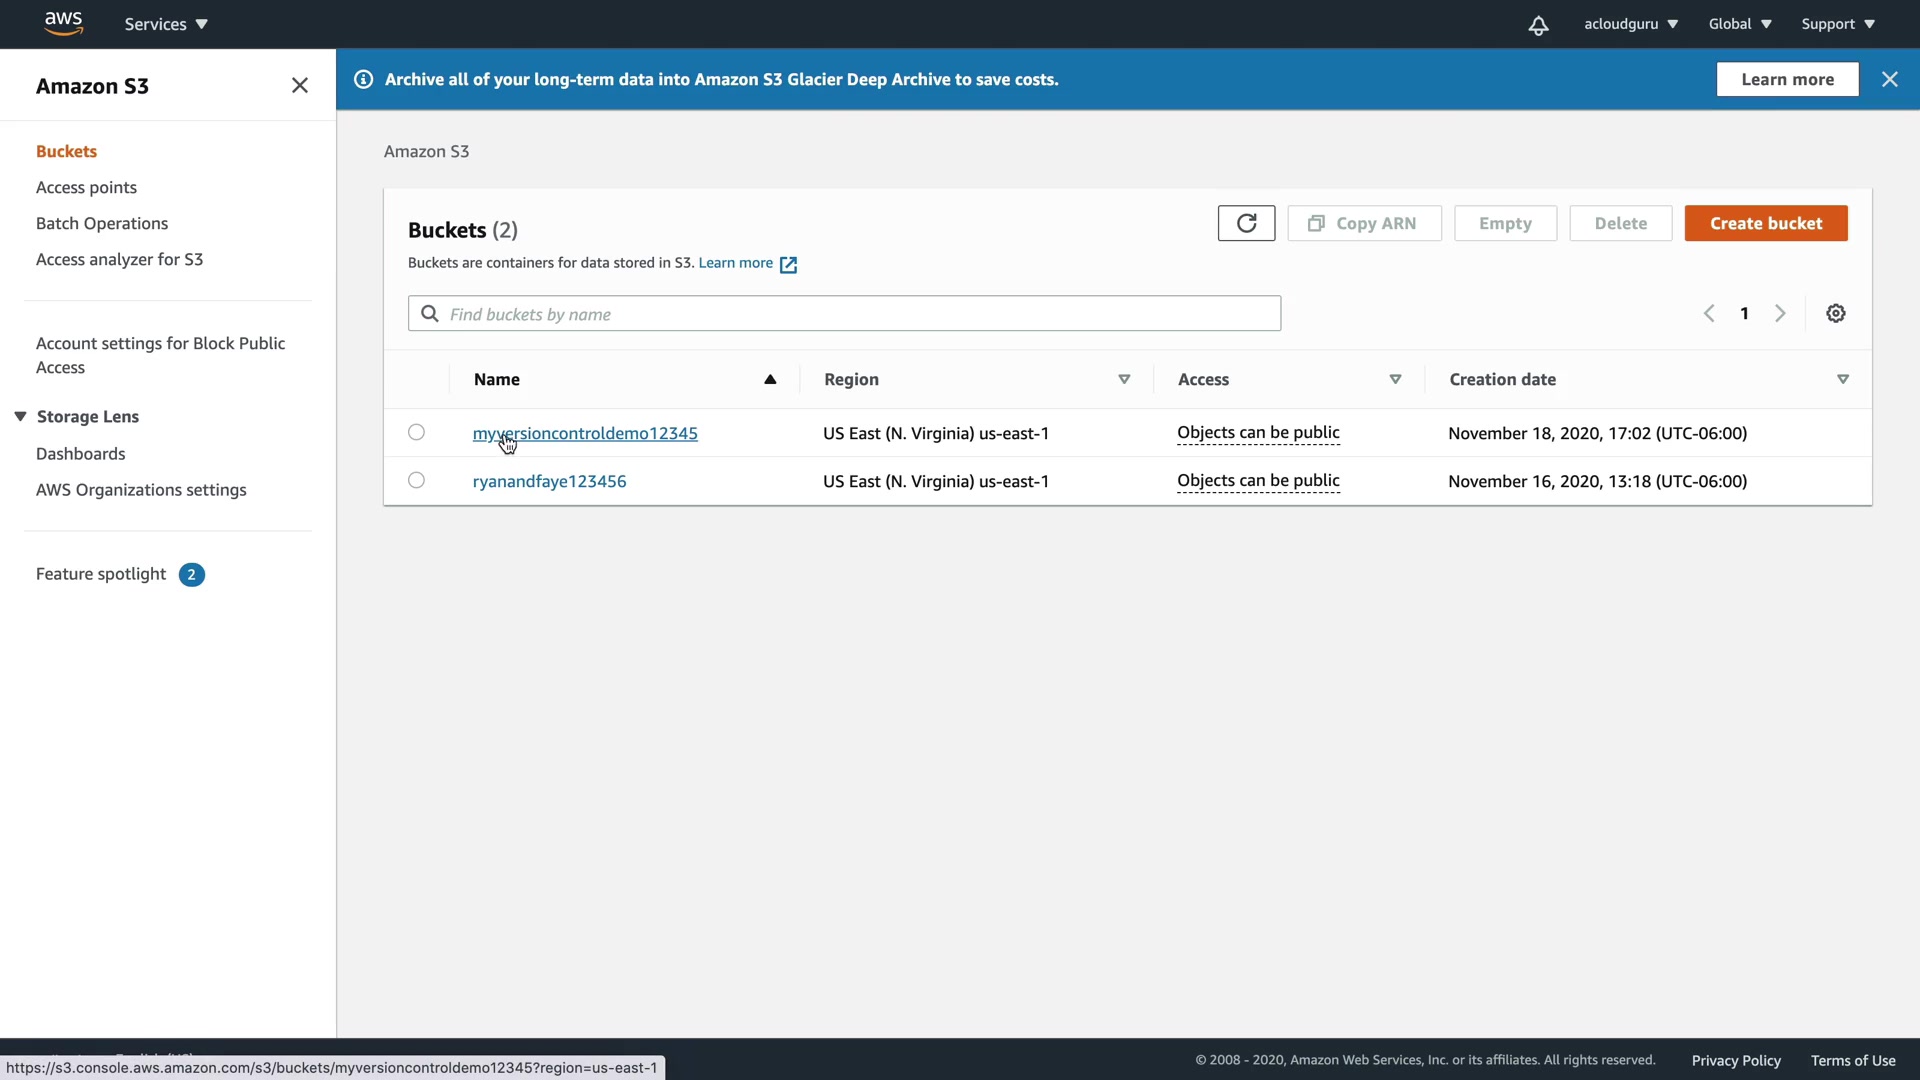Open the ryanandfaye123456 bucket link

point(549,481)
